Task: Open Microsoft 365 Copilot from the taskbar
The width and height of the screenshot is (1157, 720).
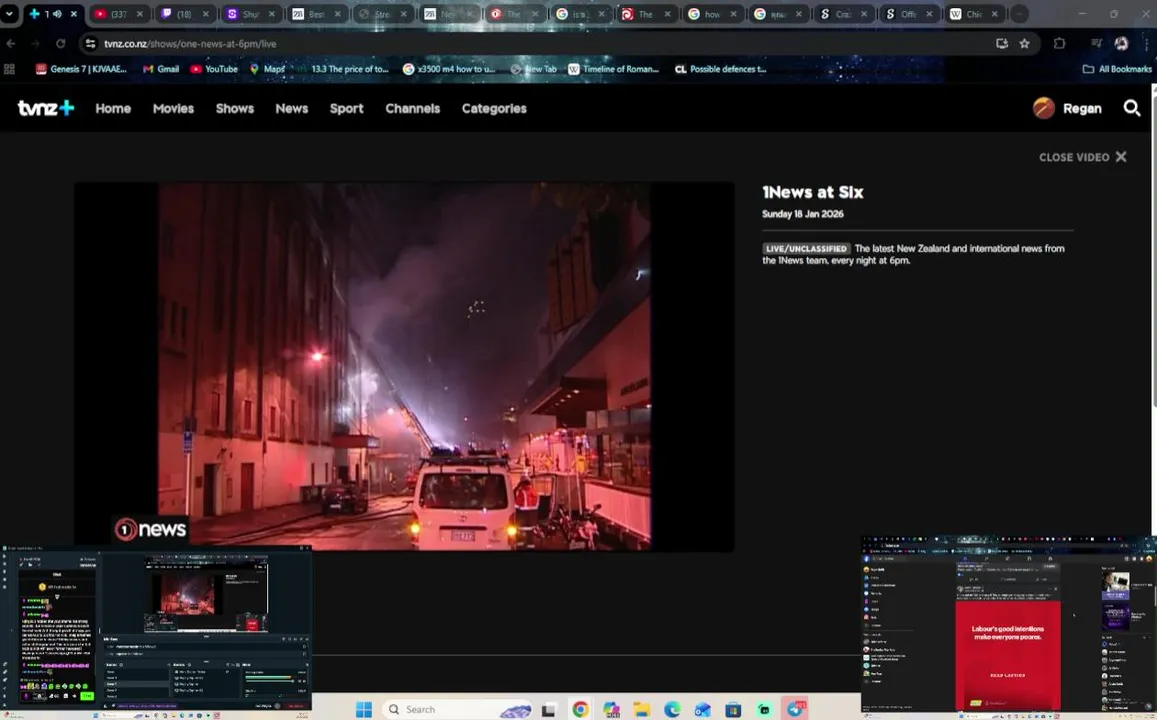Action: [612, 710]
